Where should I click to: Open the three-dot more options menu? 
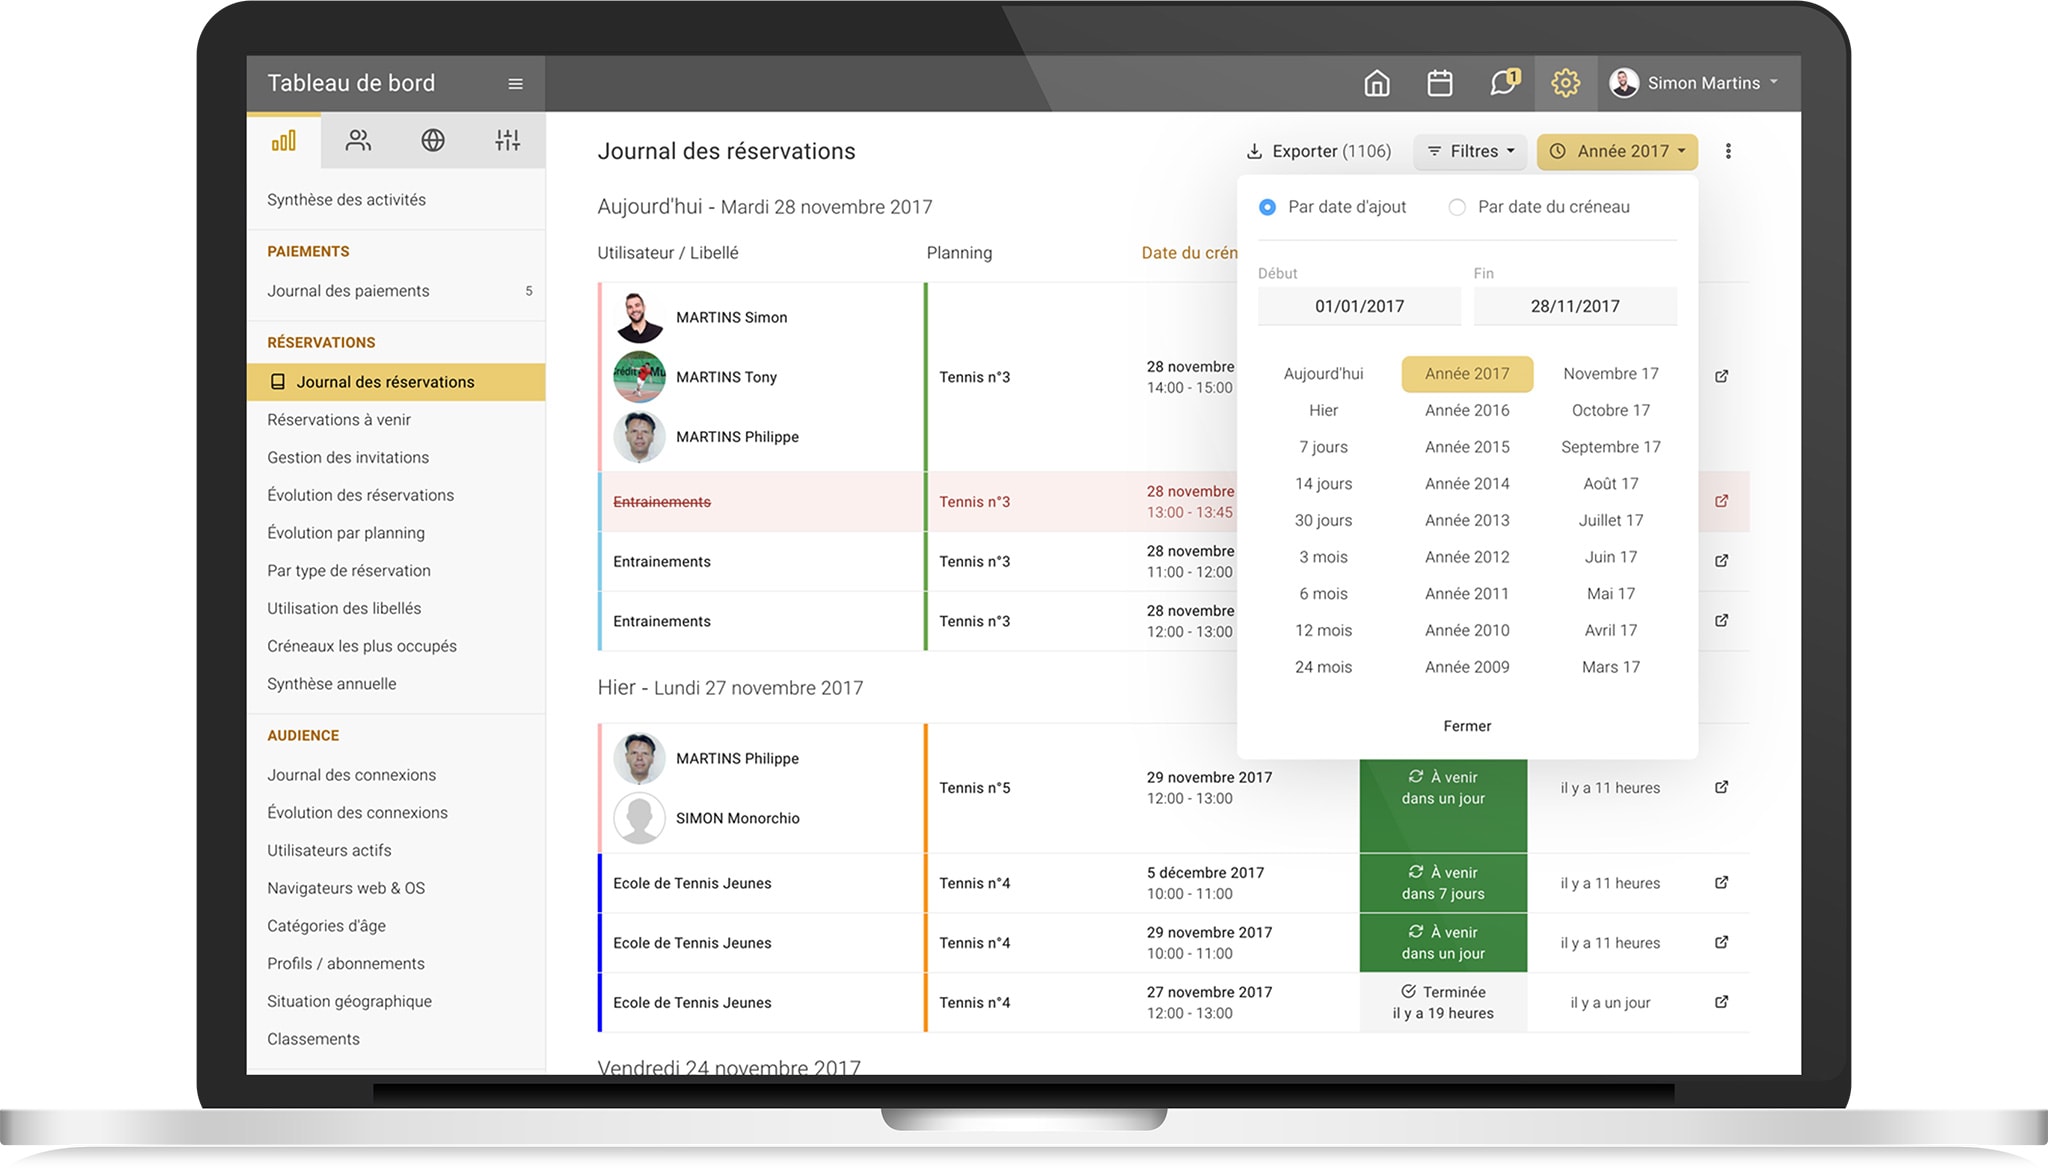coord(1728,151)
